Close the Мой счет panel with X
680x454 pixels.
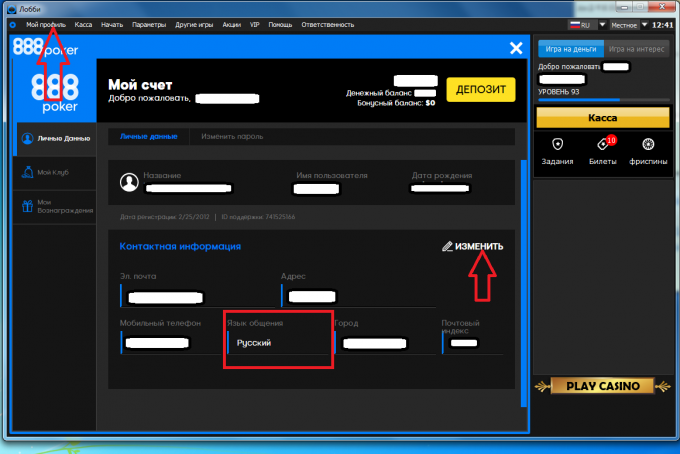coord(516,48)
